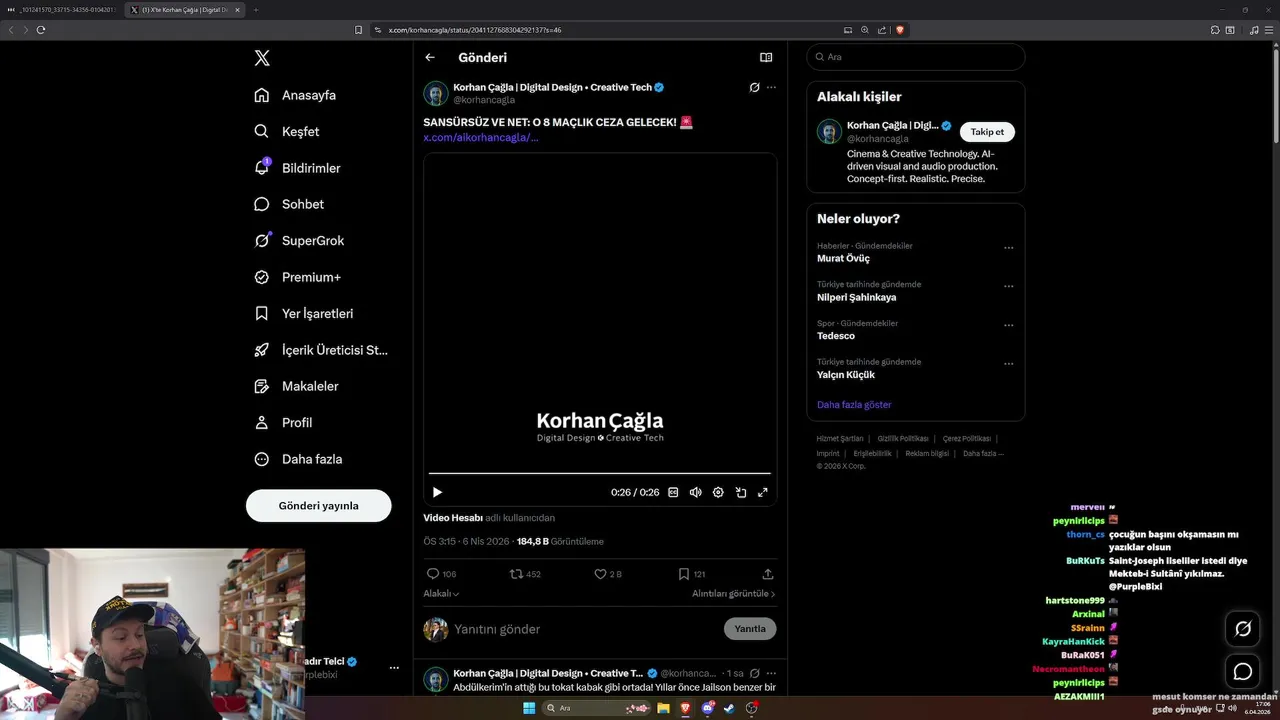
Task: Enter video fullscreen mode
Action: coord(763,492)
